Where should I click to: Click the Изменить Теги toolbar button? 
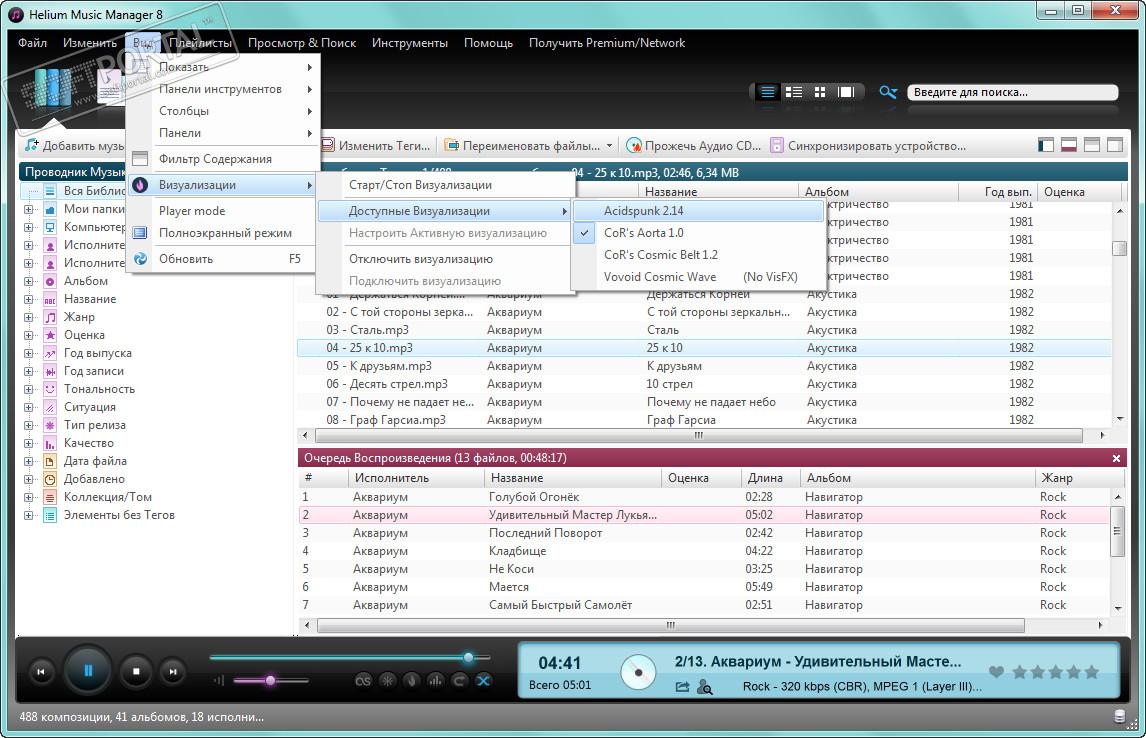click(377, 145)
